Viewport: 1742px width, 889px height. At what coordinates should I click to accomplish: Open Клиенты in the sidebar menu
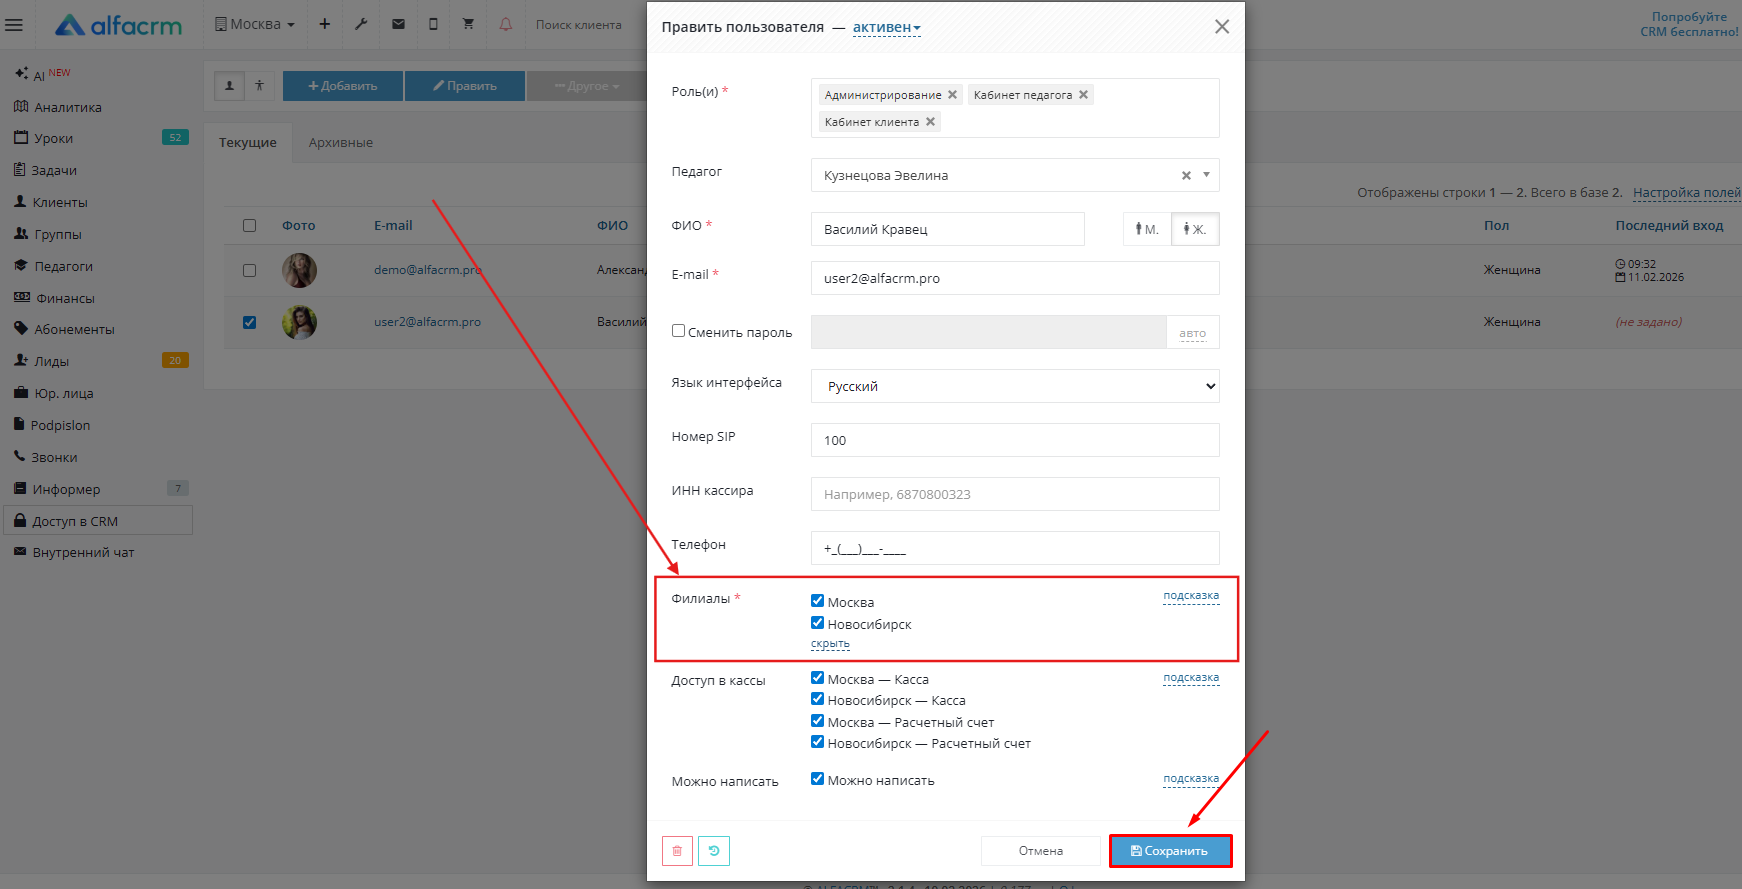[x=60, y=202]
